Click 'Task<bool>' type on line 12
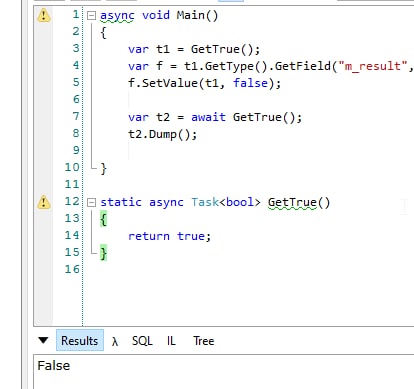The width and height of the screenshot is (414, 389). (226, 202)
